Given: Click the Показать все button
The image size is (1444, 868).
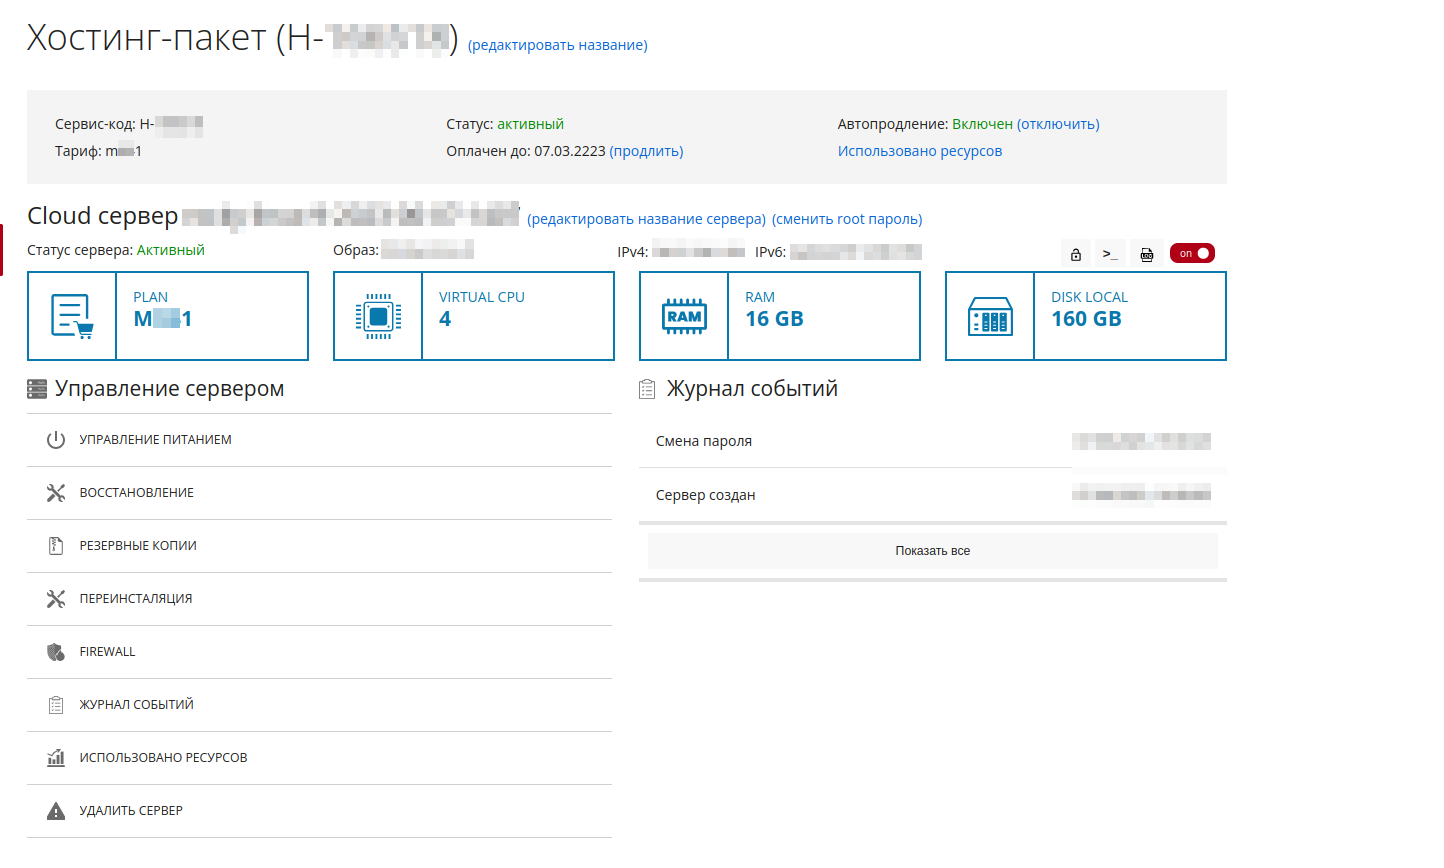Looking at the screenshot, I should [933, 551].
